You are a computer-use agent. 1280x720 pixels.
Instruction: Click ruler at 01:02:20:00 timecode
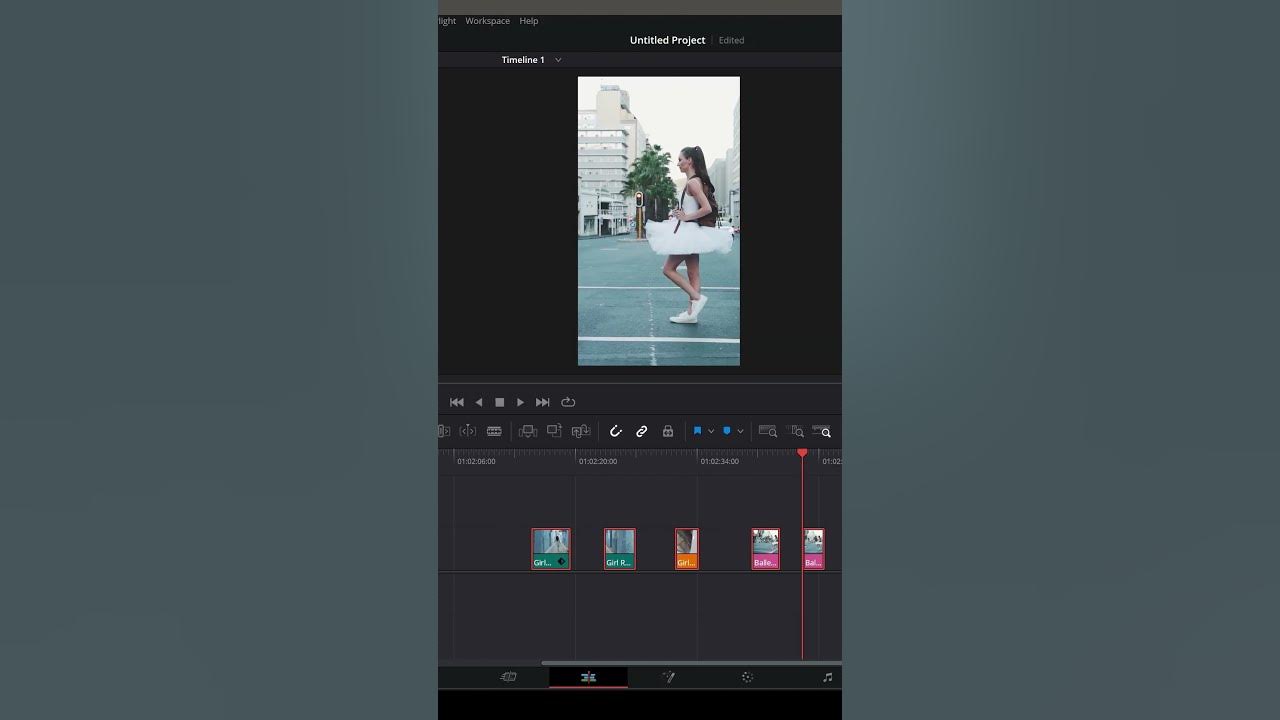598,461
